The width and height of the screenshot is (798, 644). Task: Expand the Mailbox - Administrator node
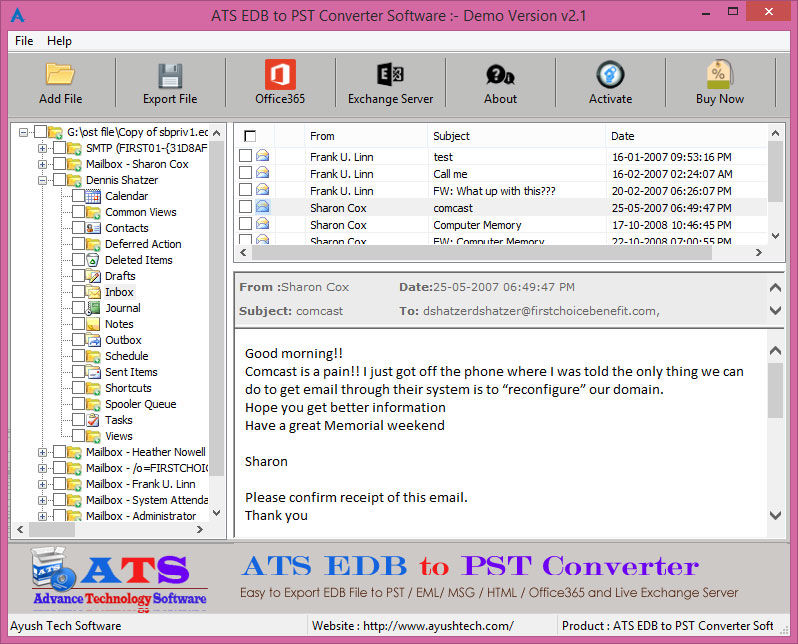point(42,516)
